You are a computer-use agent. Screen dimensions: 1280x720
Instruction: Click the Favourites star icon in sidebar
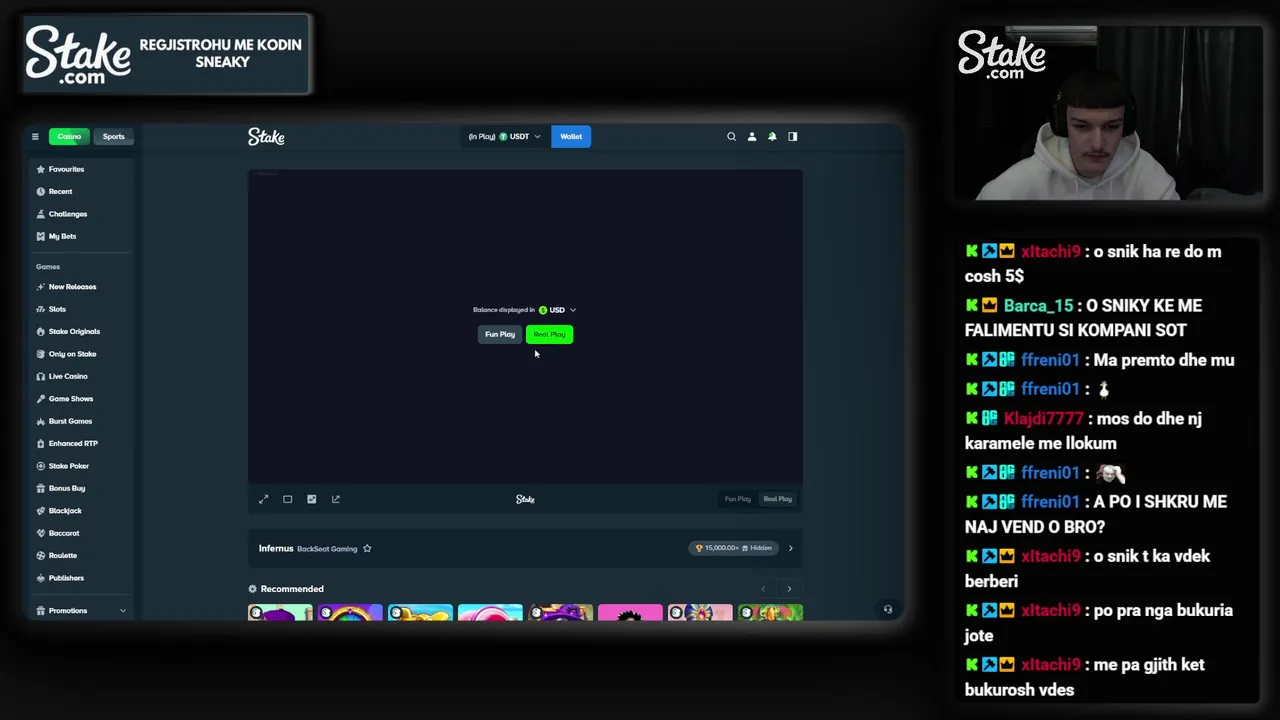point(40,169)
